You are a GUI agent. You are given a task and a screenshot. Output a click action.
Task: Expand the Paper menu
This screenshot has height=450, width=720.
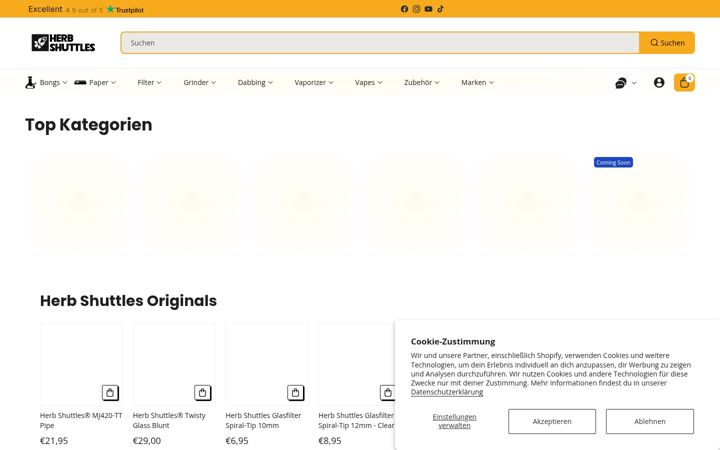tap(102, 82)
